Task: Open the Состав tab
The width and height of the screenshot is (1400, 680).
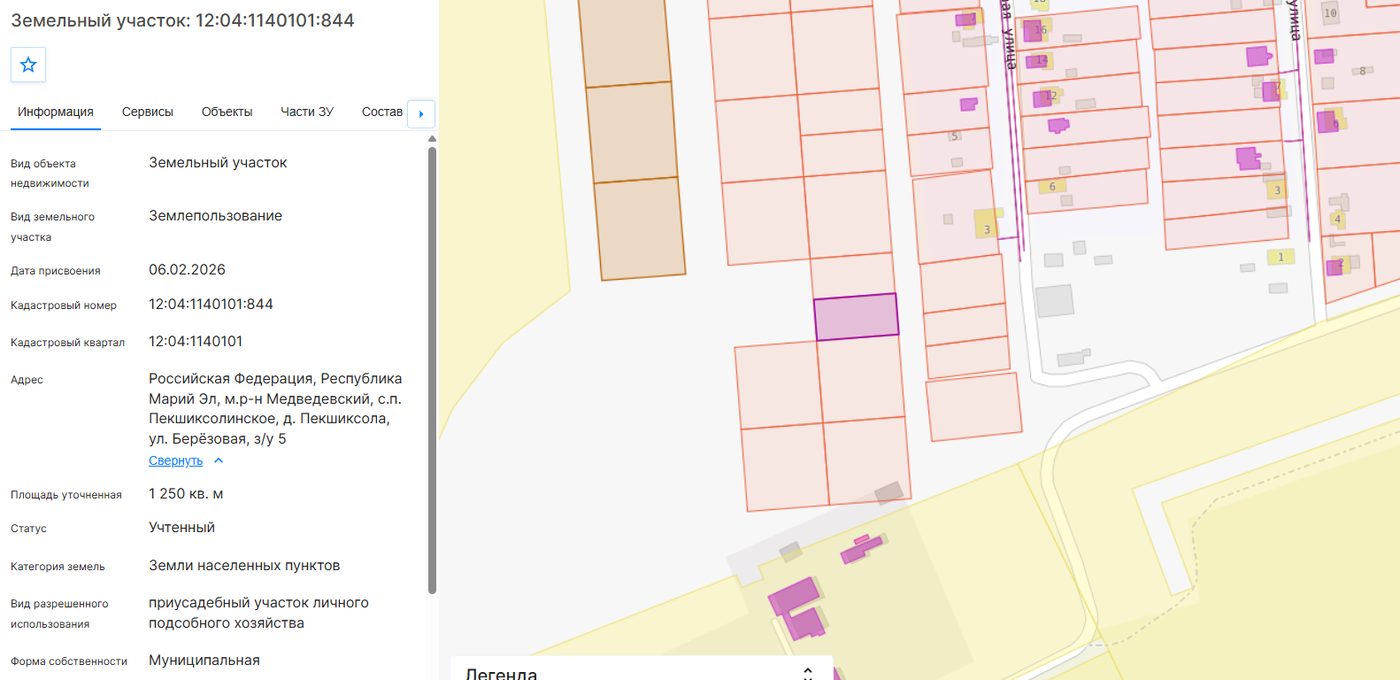Action: 382,112
